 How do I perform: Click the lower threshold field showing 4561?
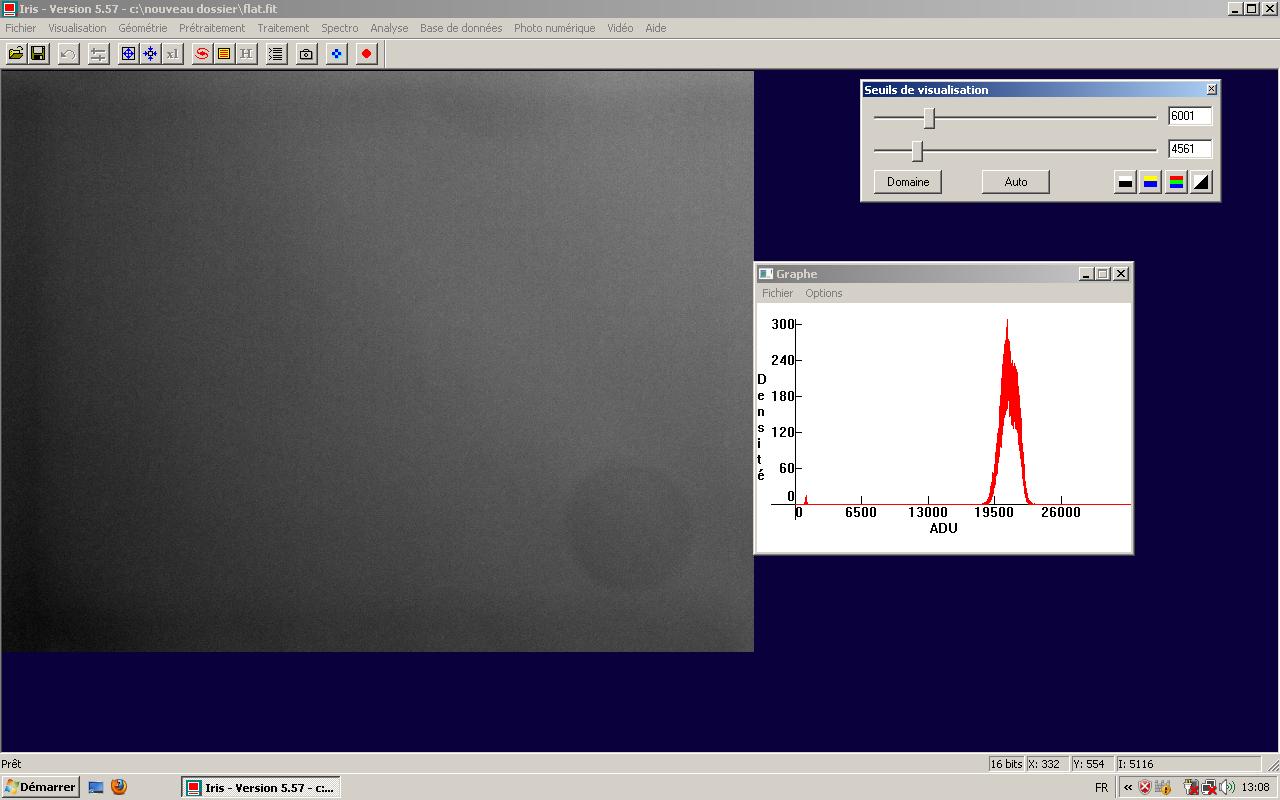(x=1190, y=149)
